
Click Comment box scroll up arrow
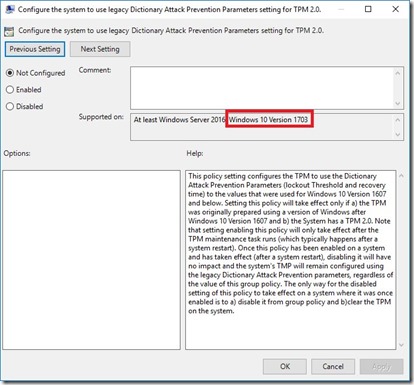(x=398, y=73)
